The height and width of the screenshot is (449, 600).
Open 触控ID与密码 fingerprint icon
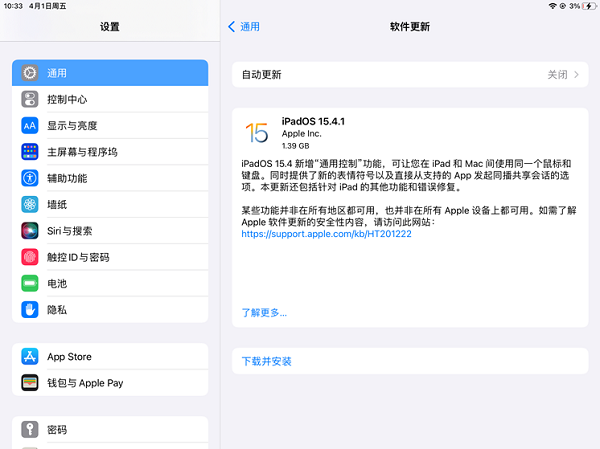(x=30, y=257)
